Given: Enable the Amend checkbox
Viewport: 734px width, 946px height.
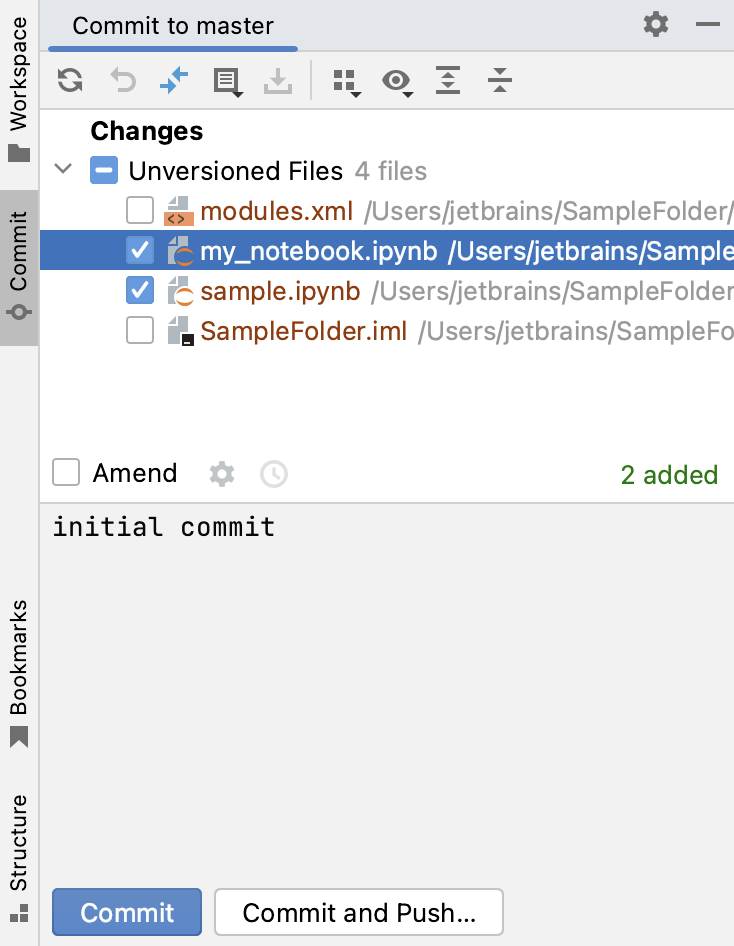Looking at the screenshot, I should coord(65,473).
